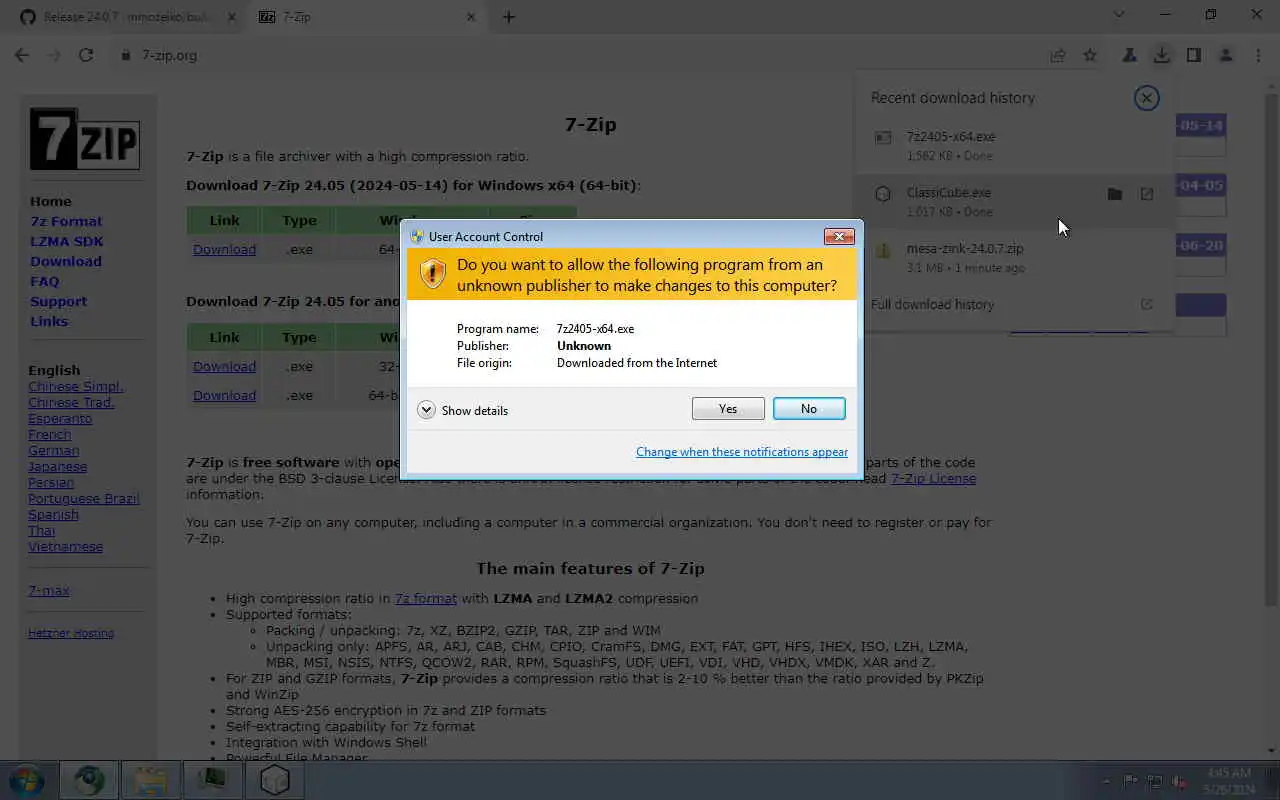Click Full download history external icon

(x=1147, y=304)
